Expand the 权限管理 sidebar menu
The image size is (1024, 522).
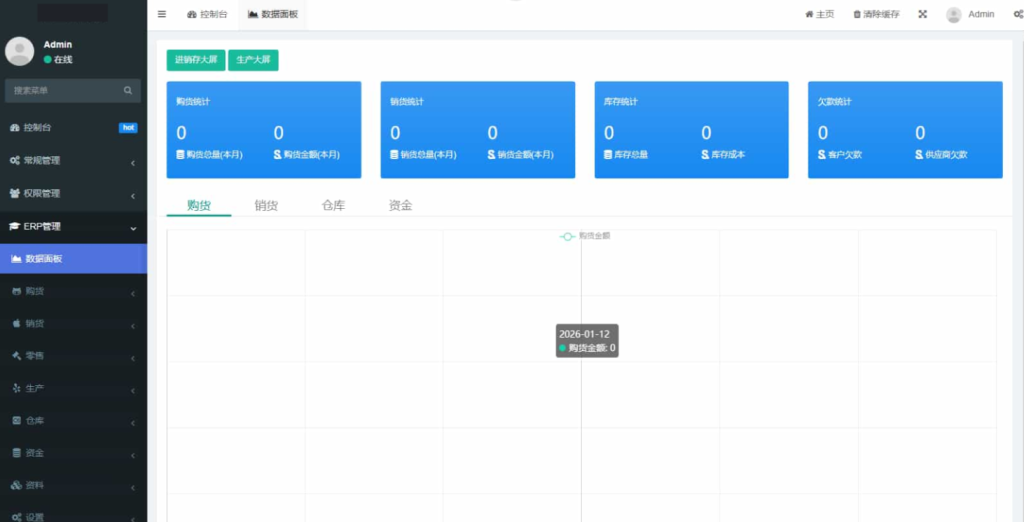coord(73,193)
